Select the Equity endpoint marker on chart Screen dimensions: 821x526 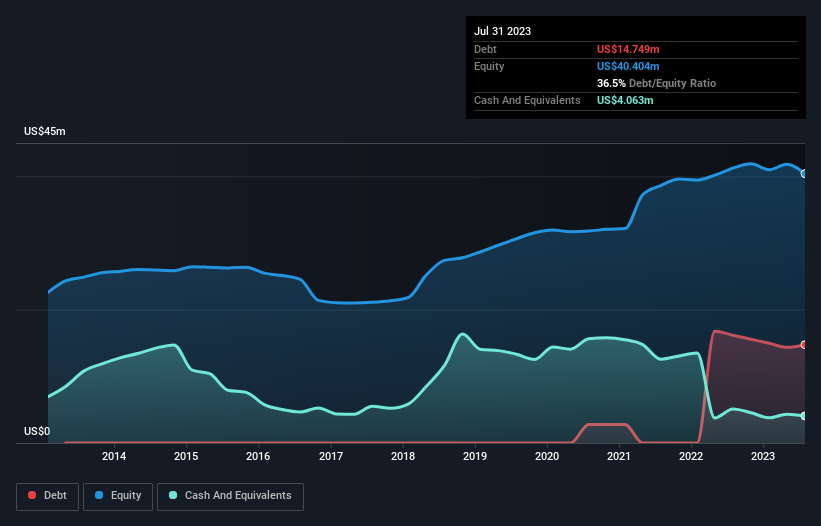(x=804, y=174)
